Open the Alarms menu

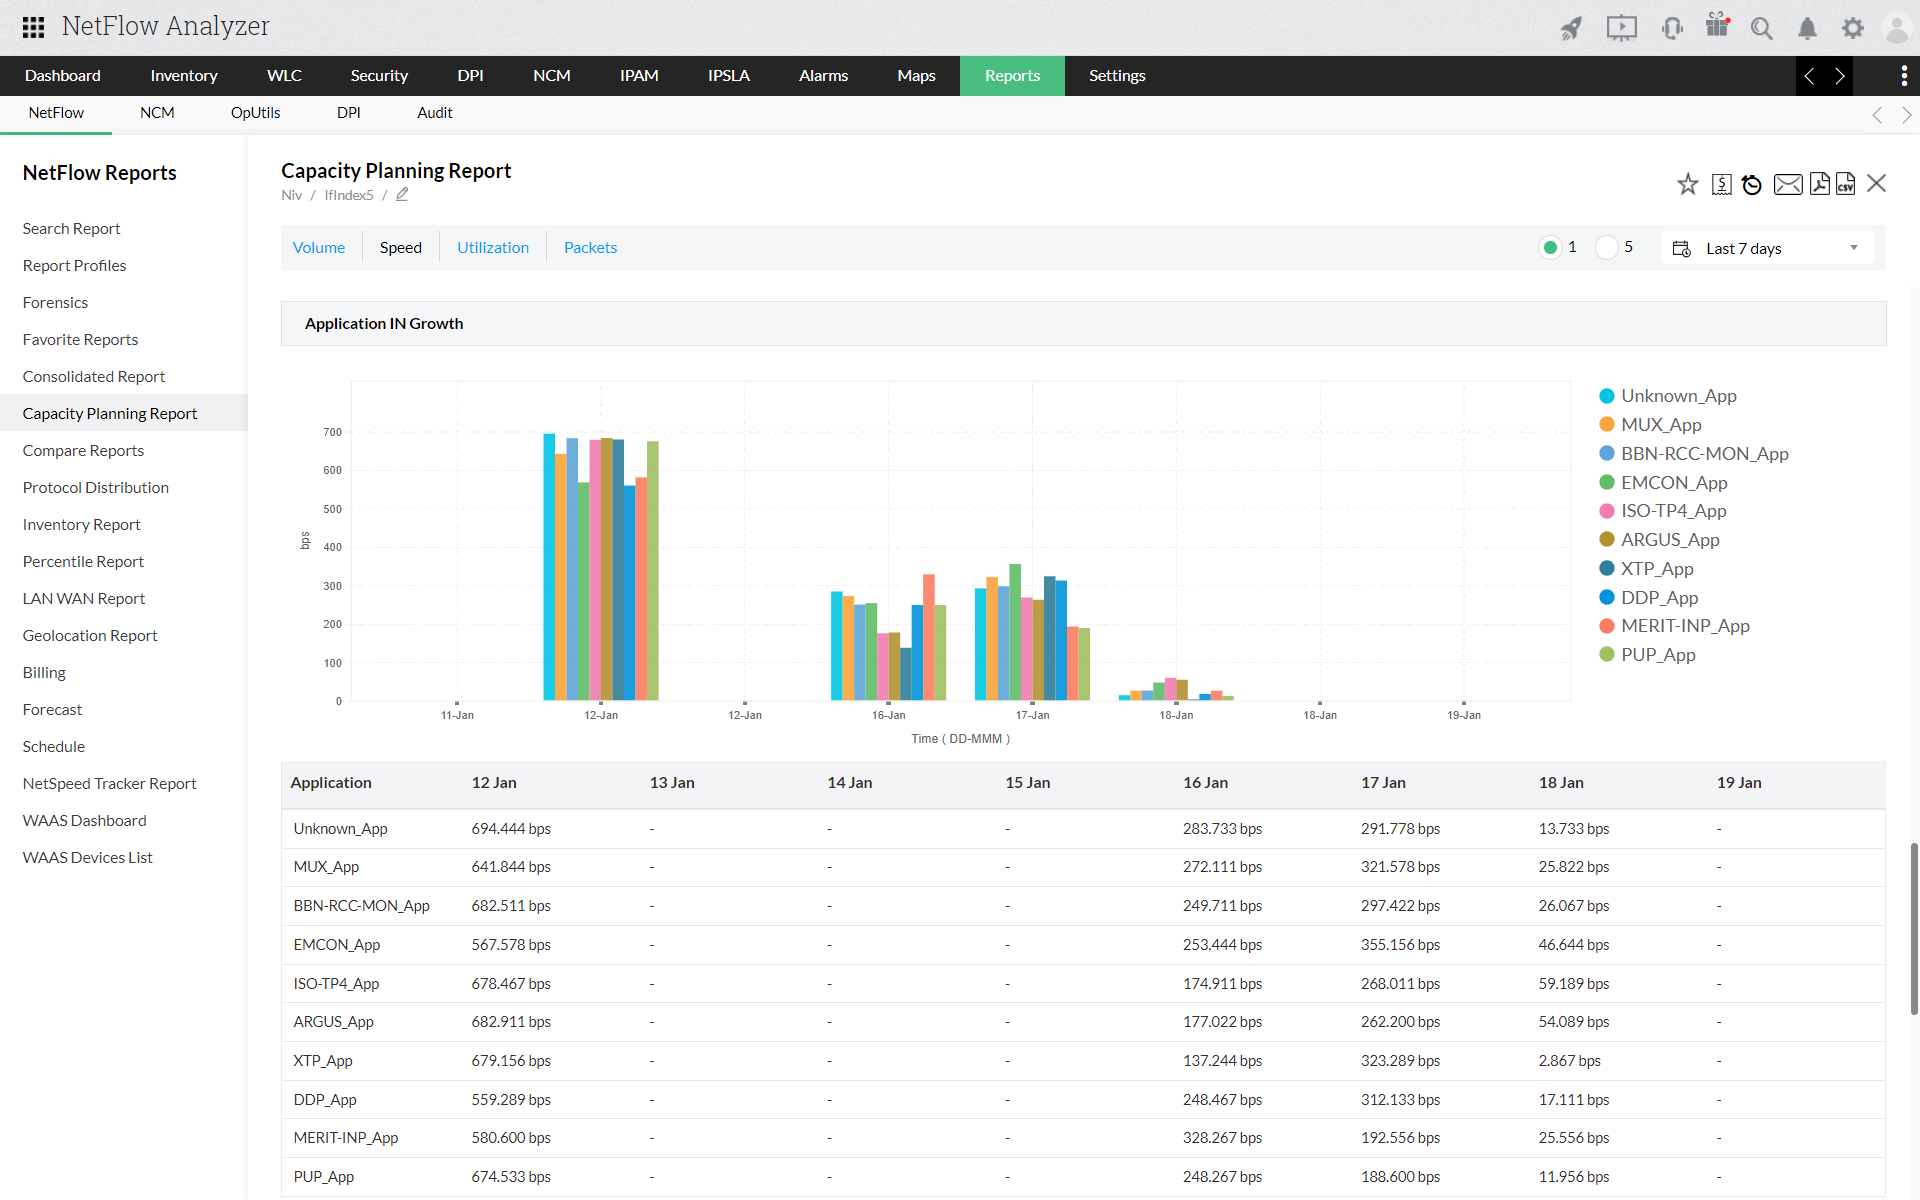coord(822,76)
